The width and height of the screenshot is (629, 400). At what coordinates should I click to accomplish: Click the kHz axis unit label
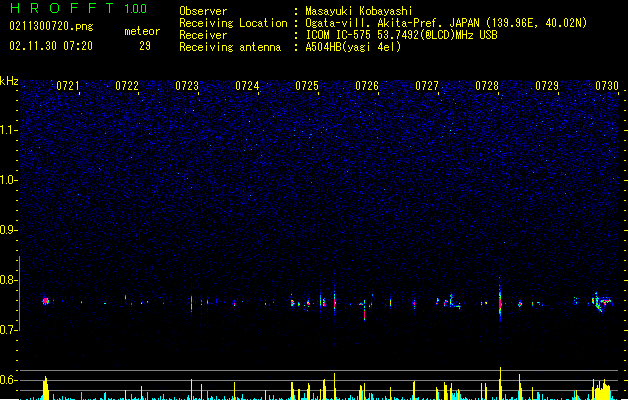point(9,81)
